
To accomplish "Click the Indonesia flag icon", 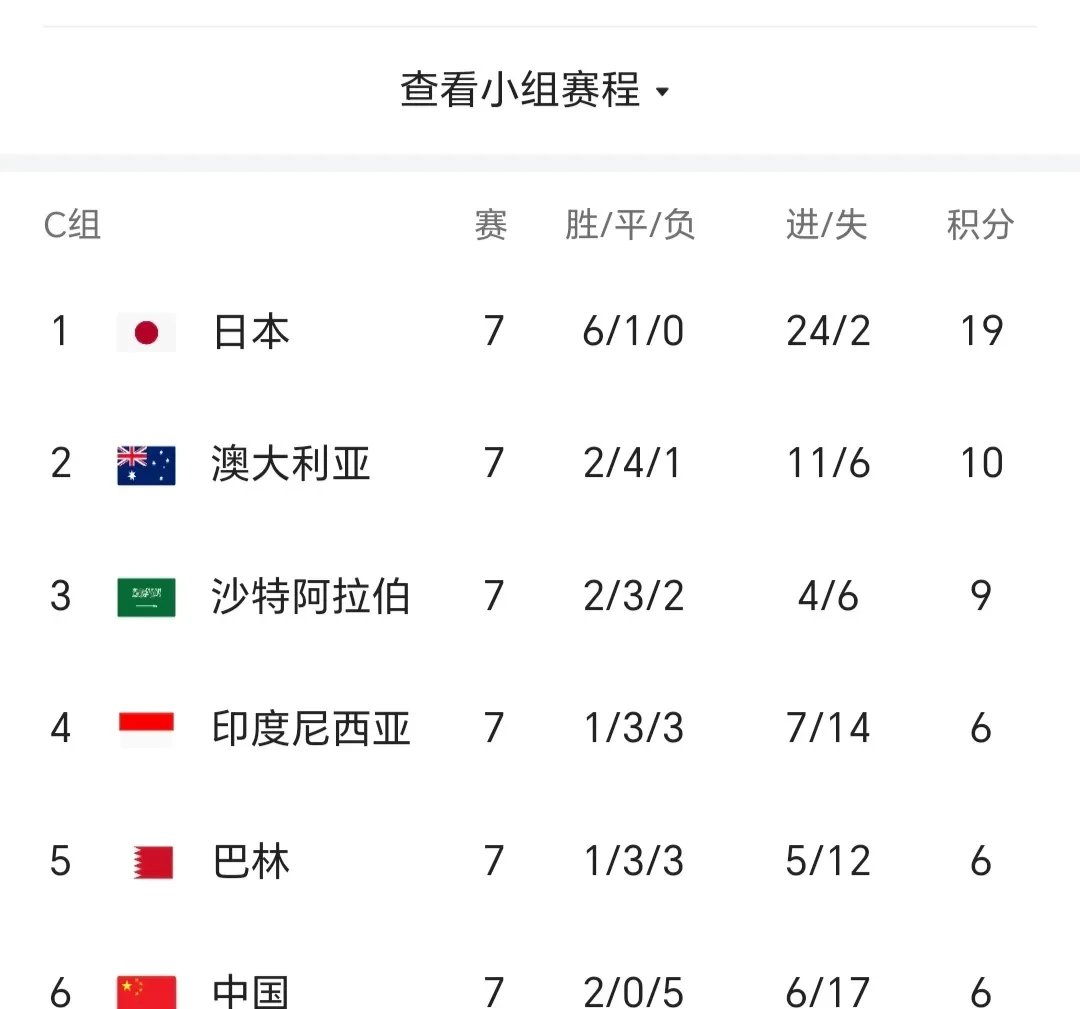I will [146, 729].
